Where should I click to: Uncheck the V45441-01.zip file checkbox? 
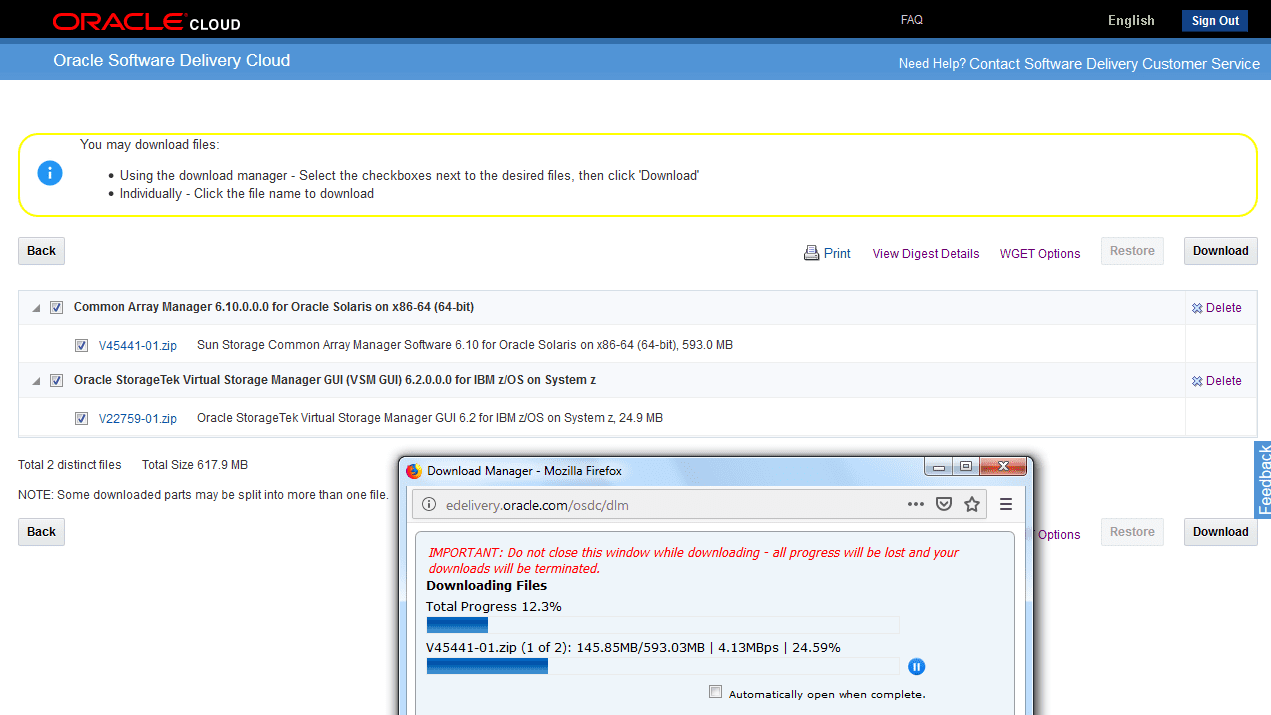pyautogui.click(x=81, y=345)
